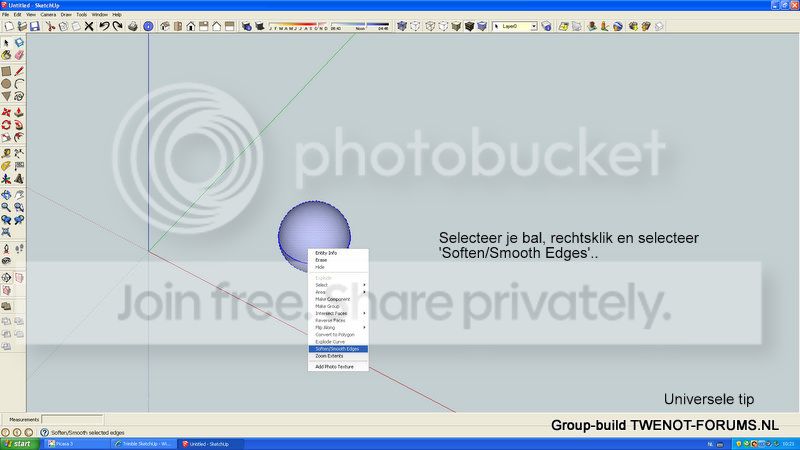Viewport: 800px width, 450px height.
Task: Enable Hidden Line face style
Action: click(x=443, y=26)
